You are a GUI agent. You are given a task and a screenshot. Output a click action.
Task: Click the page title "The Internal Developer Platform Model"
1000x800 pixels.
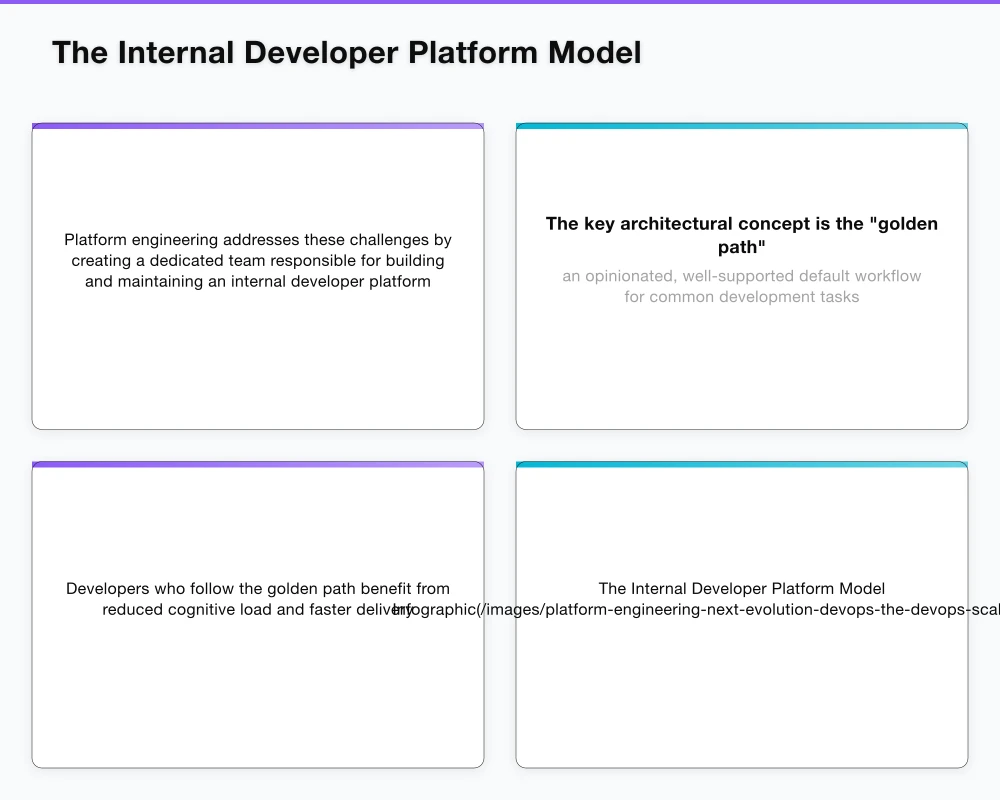coord(348,52)
